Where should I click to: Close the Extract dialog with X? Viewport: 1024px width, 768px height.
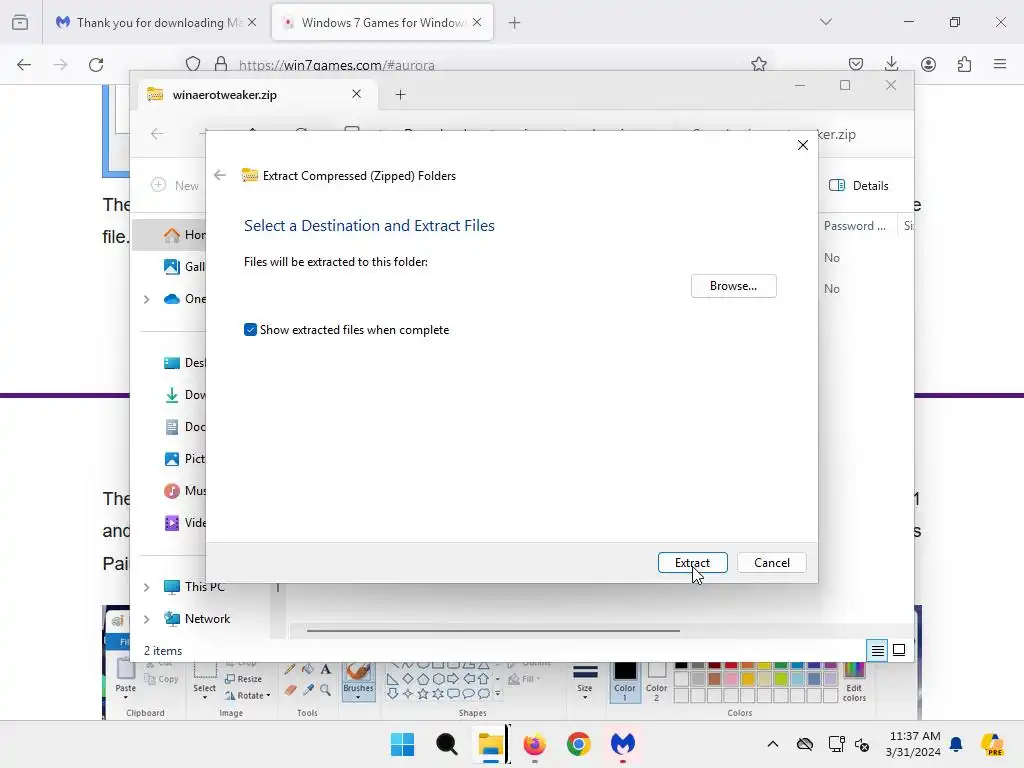(803, 145)
